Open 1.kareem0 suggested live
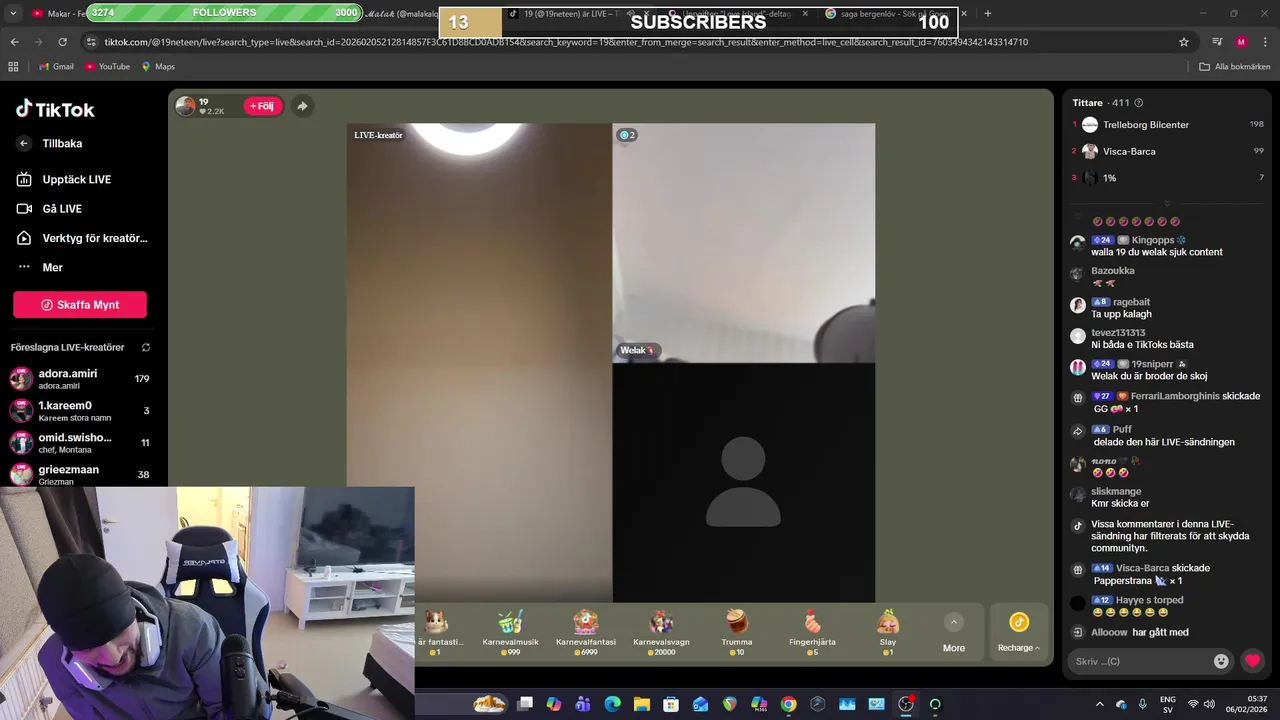The width and height of the screenshot is (1280, 720). click(x=80, y=411)
